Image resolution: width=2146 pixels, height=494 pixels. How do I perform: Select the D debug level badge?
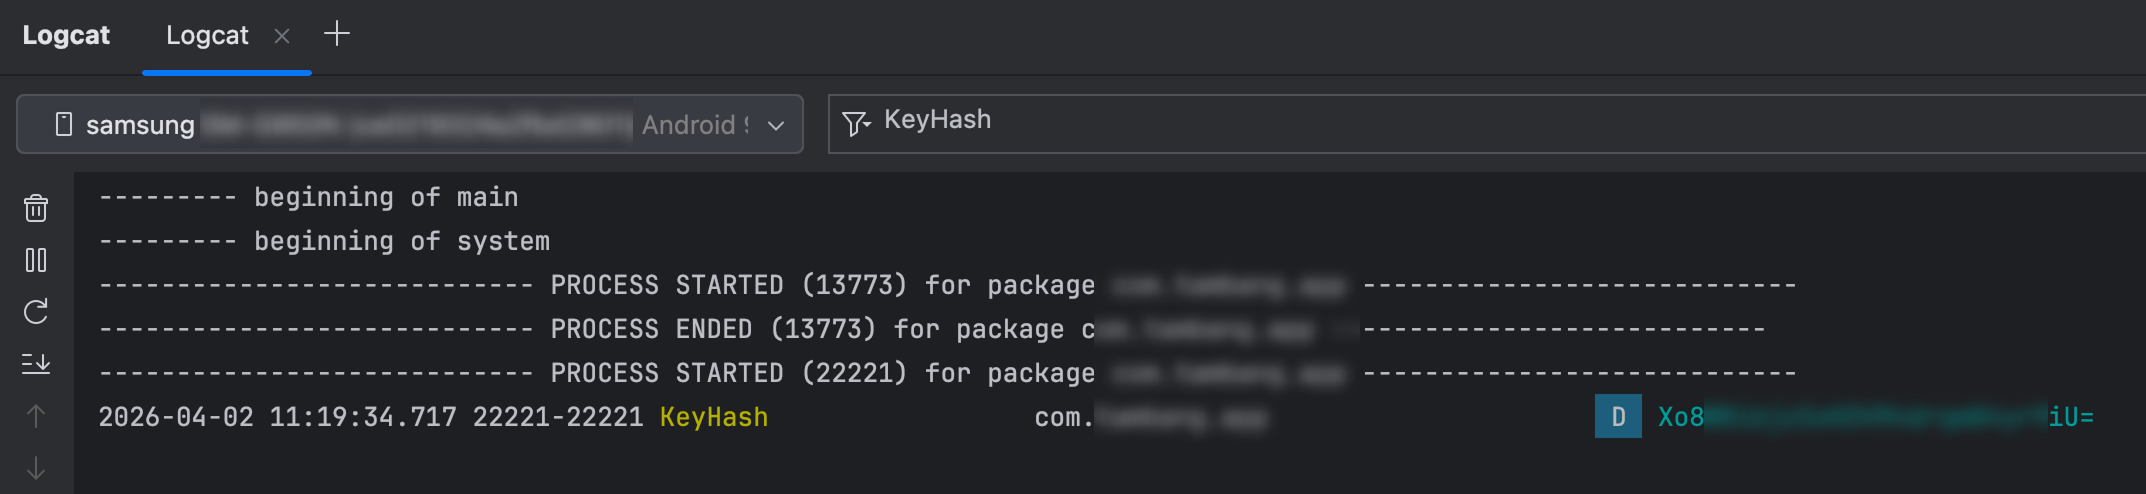pos(1618,417)
